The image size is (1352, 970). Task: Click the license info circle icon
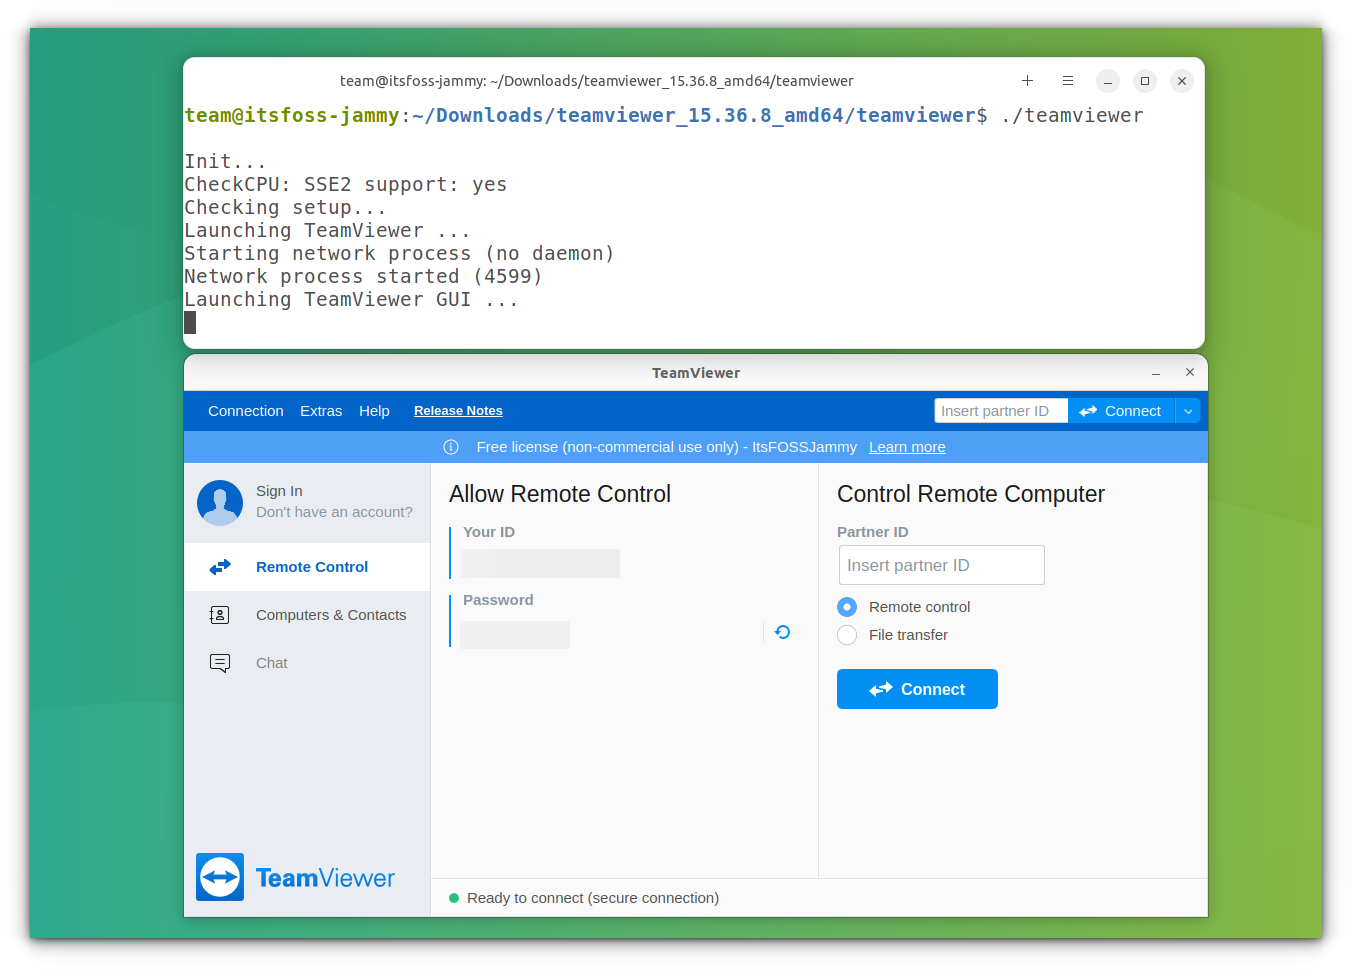click(451, 447)
